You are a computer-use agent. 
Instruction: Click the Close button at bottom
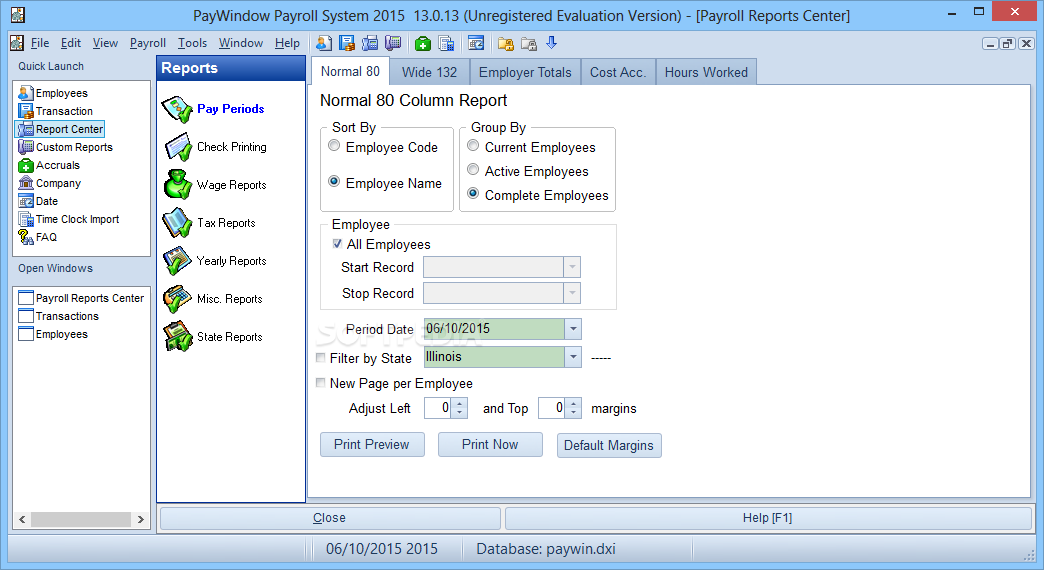[330, 518]
